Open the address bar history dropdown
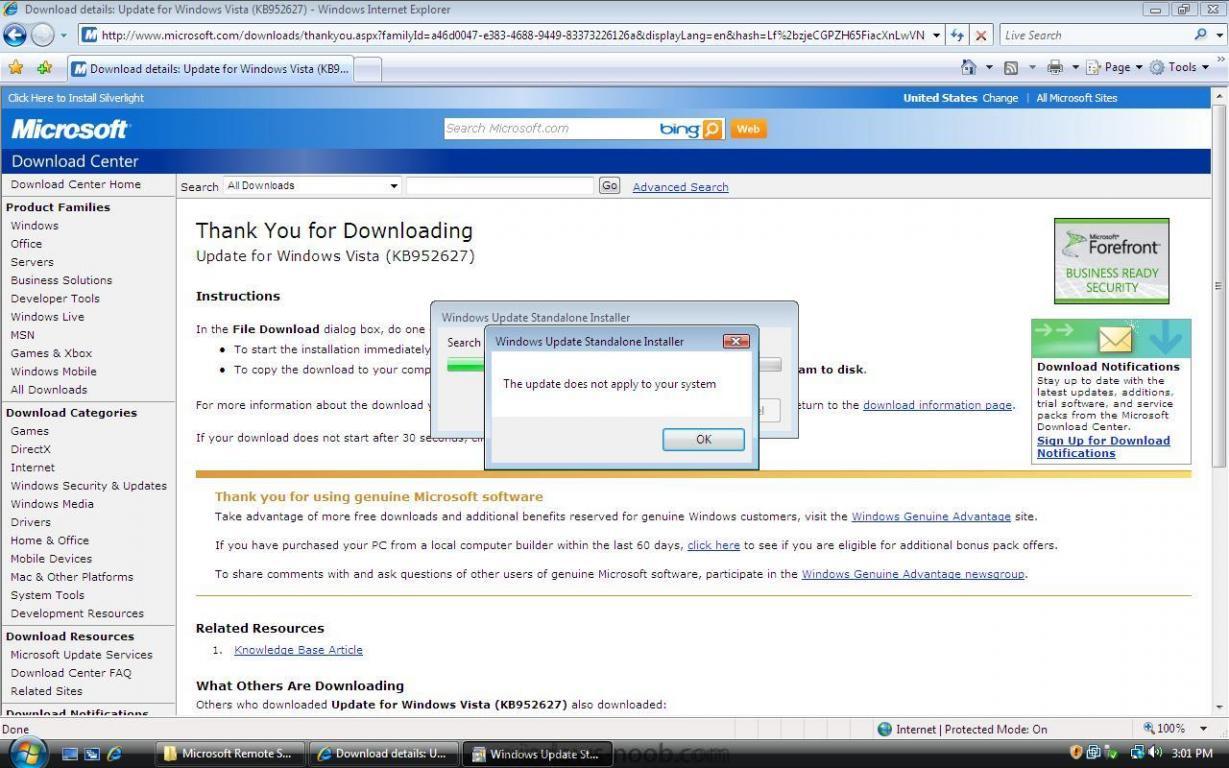The width and height of the screenshot is (1229, 768). [x=936, y=35]
